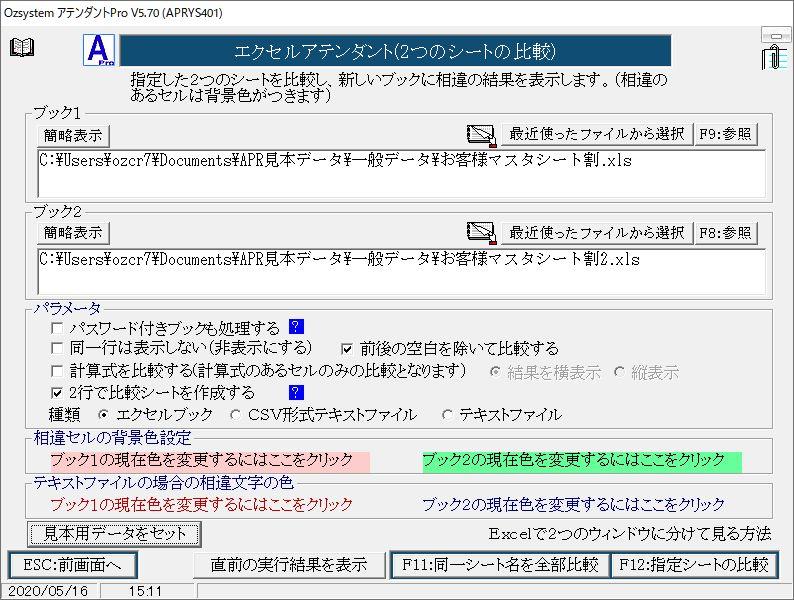Screen dimensions: 794x600
Task: Open help for パスワード付きブックも処理する
Action: click(x=296, y=327)
